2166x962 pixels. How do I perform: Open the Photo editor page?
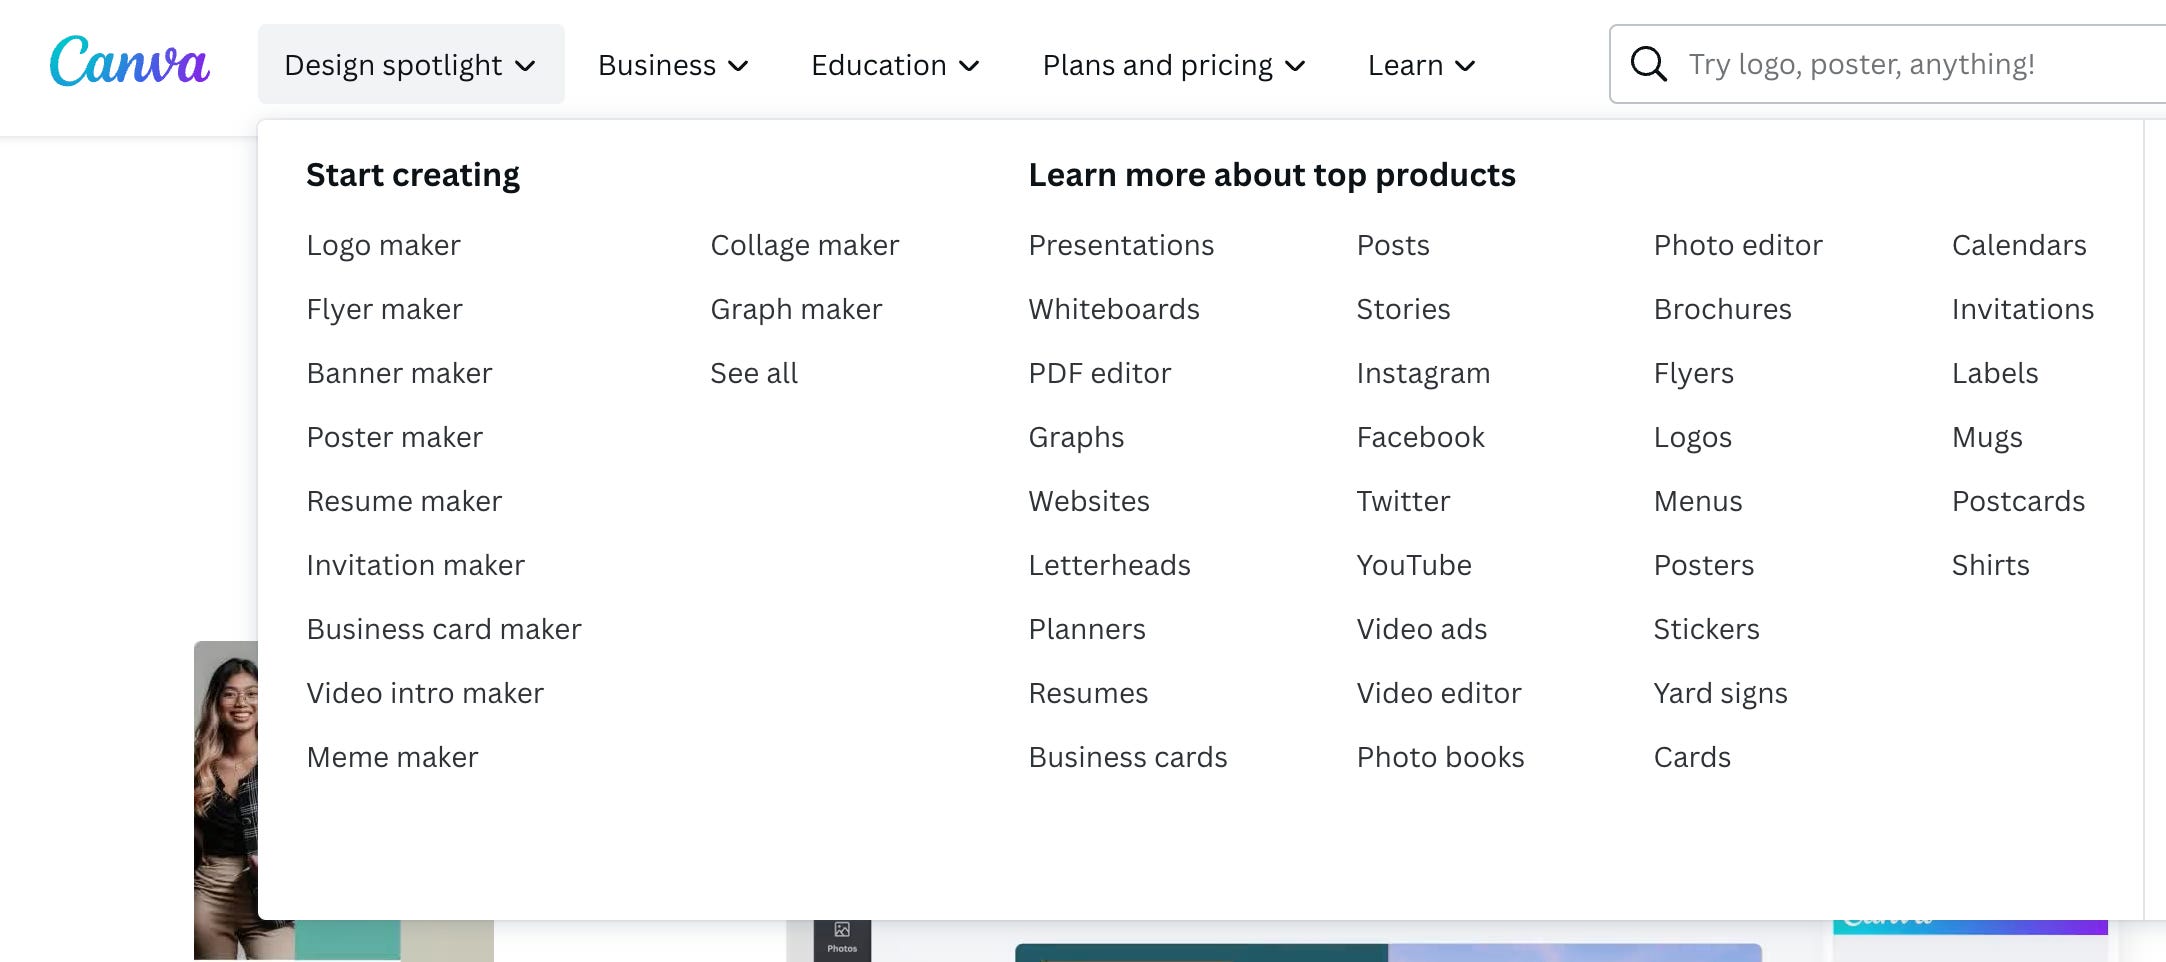(x=1738, y=245)
